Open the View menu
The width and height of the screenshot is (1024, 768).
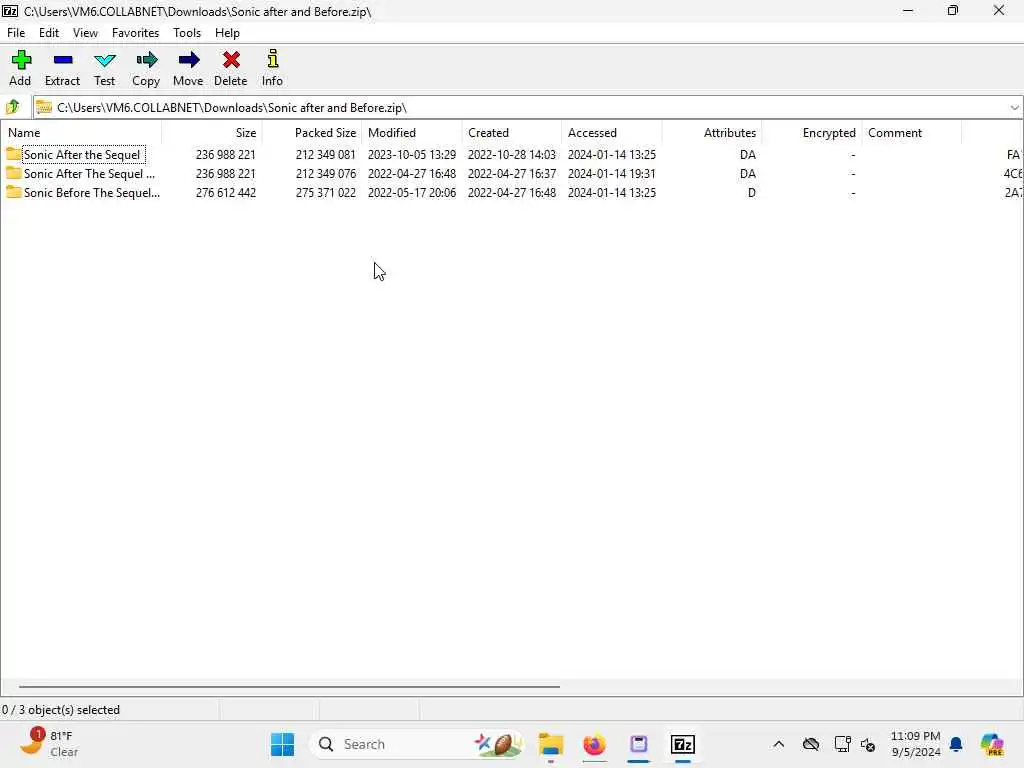tap(85, 33)
